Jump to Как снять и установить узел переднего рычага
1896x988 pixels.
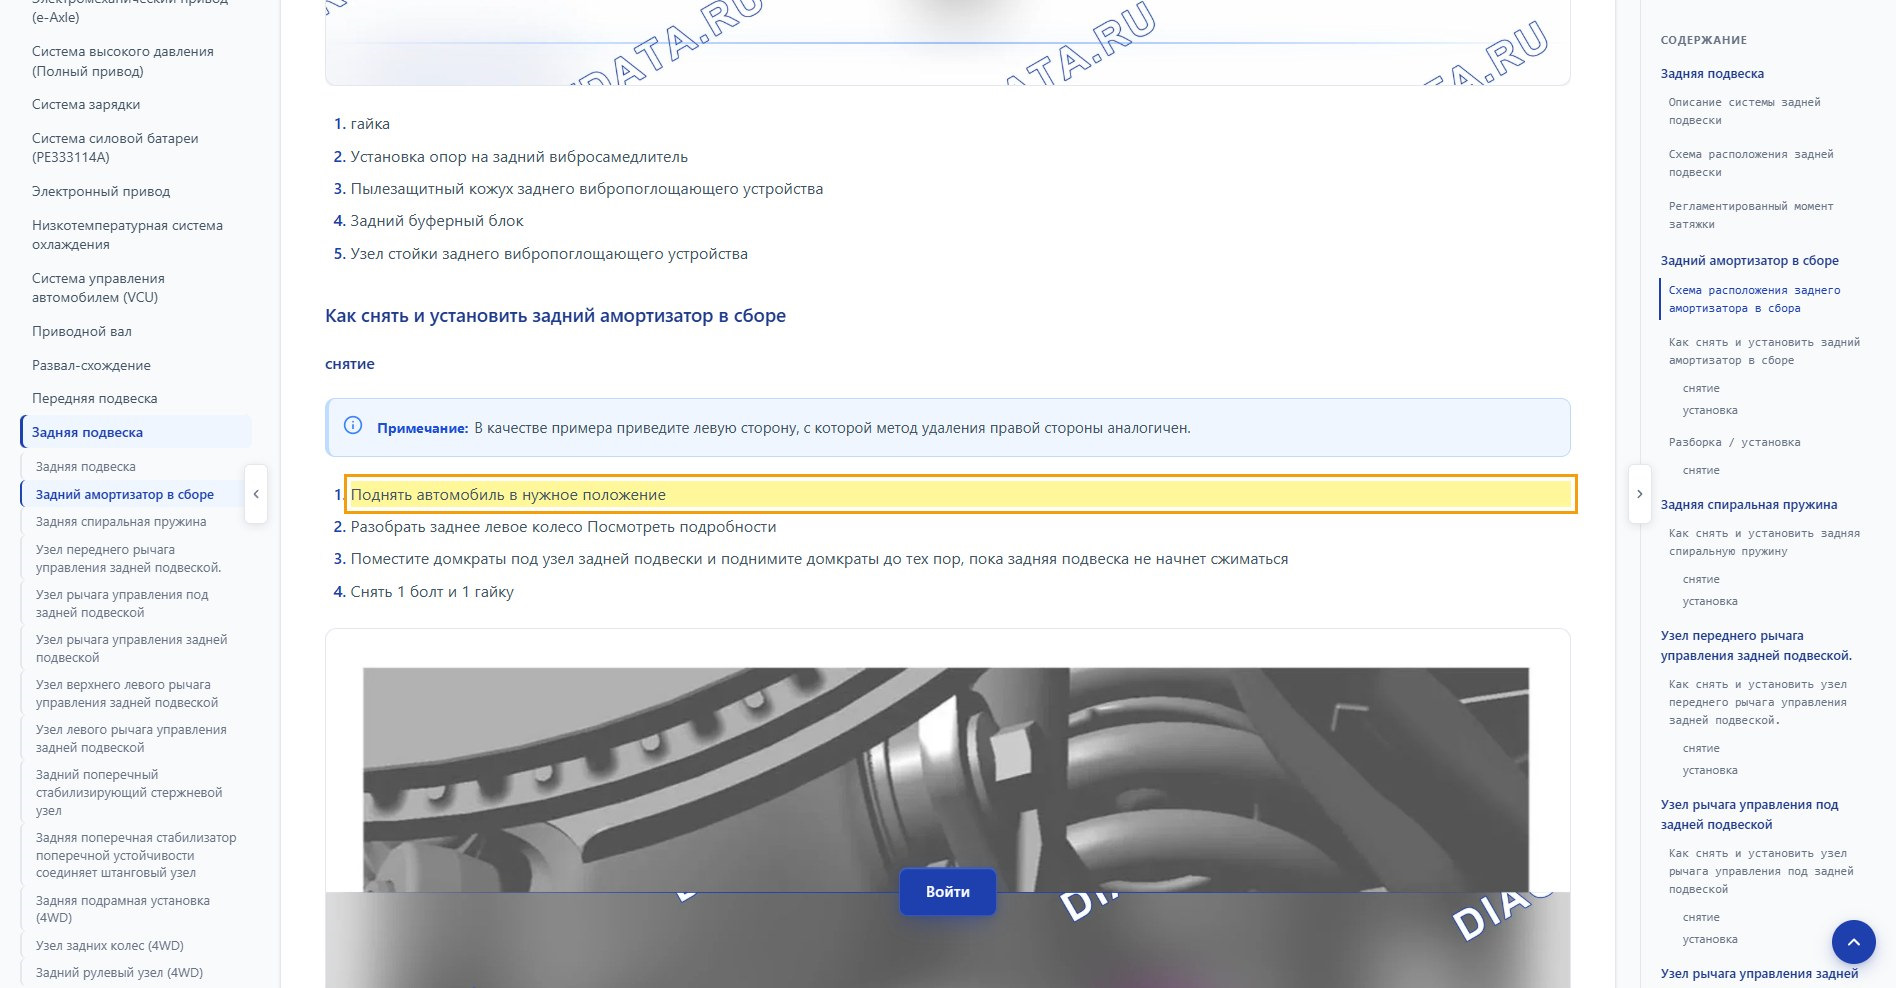click(x=1757, y=702)
